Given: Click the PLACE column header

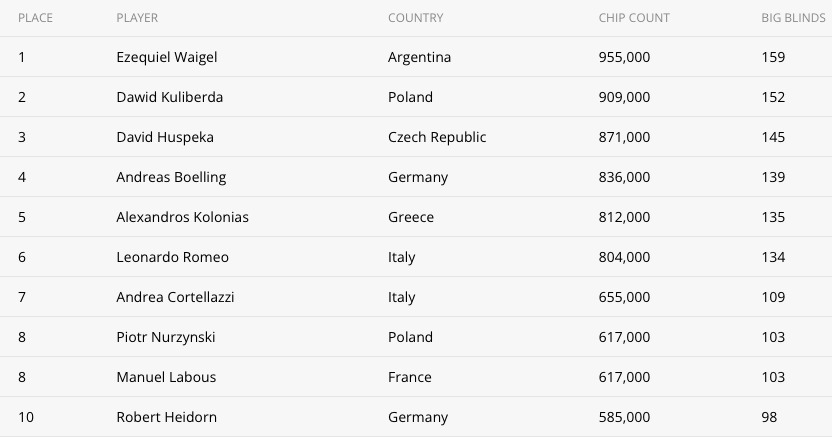Looking at the screenshot, I should click(x=35, y=18).
